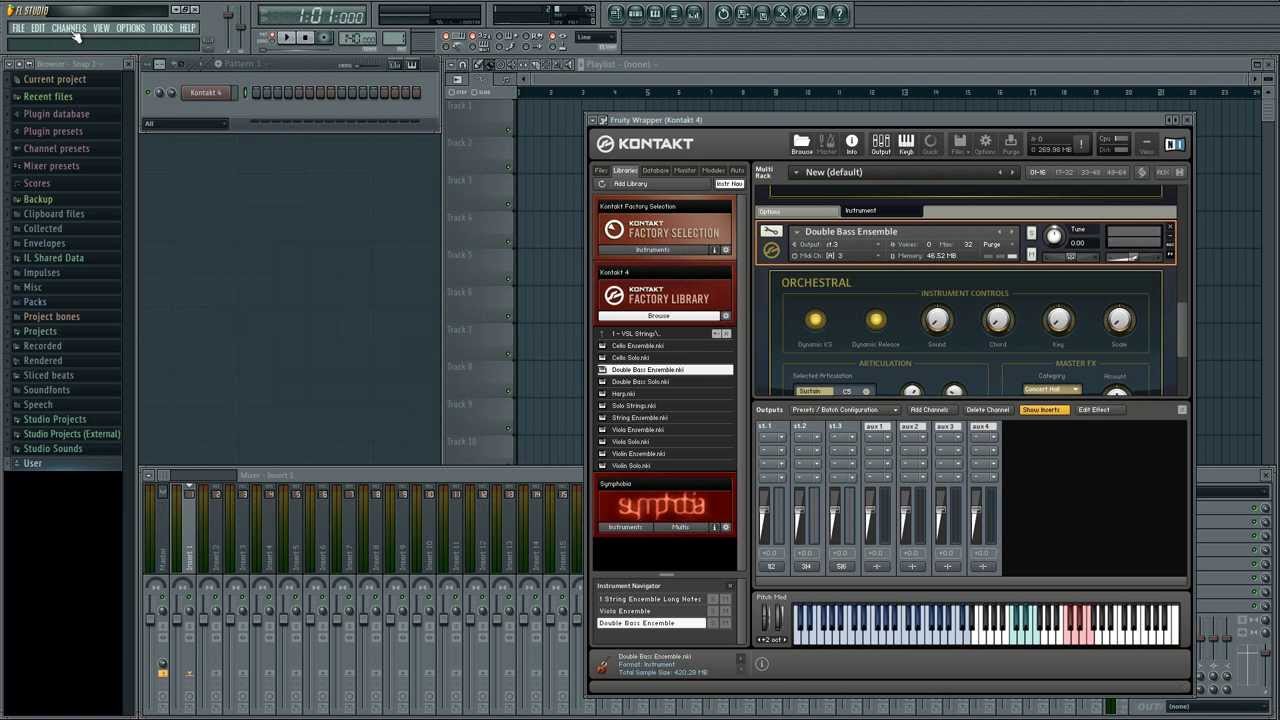Toggle Dynamic Release yellow button
This screenshot has width=1280, height=720.
(x=876, y=320)
